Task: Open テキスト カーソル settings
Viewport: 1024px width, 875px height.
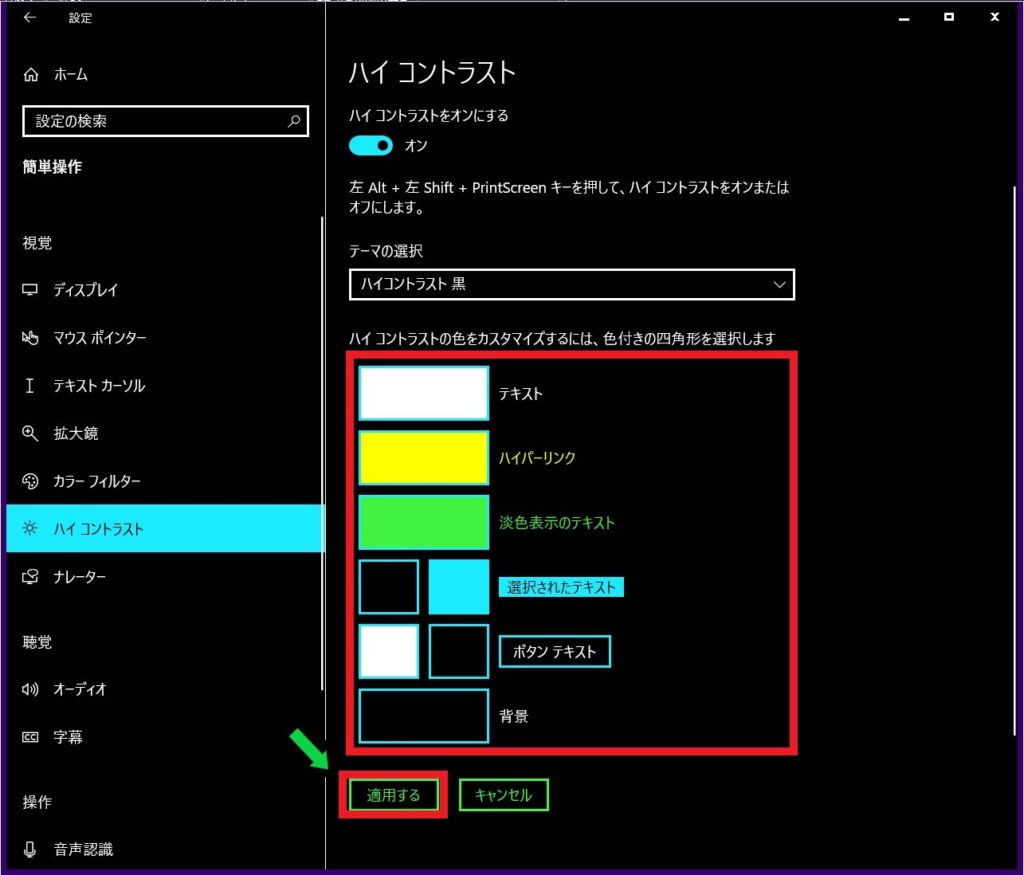Action: (x=165, y=385)
